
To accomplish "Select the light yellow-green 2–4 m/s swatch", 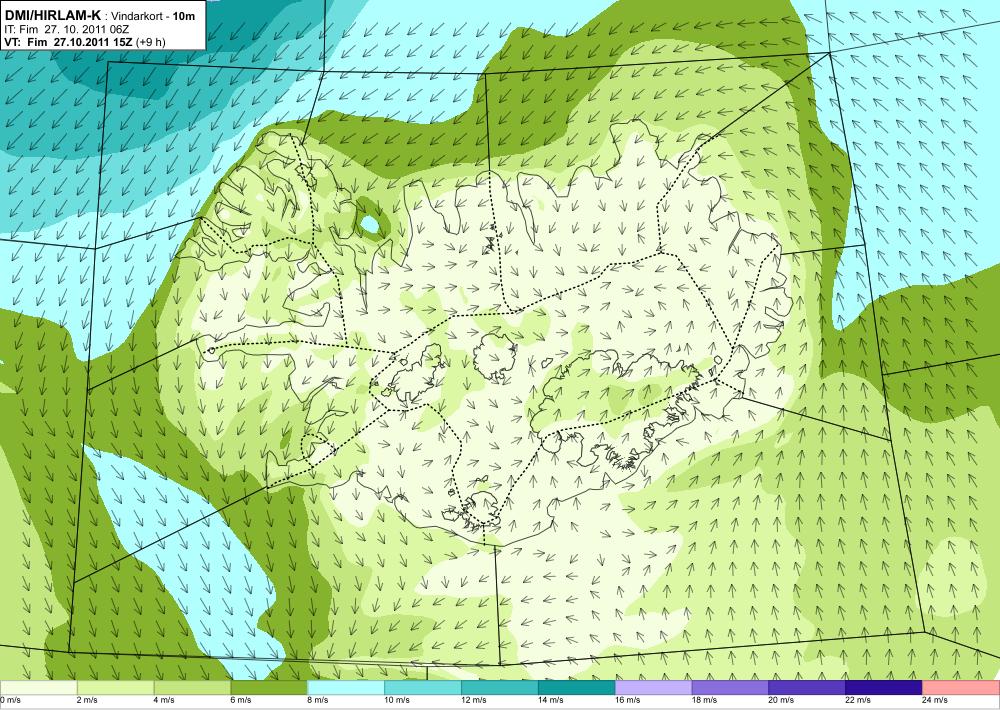I will click(115, 688).
